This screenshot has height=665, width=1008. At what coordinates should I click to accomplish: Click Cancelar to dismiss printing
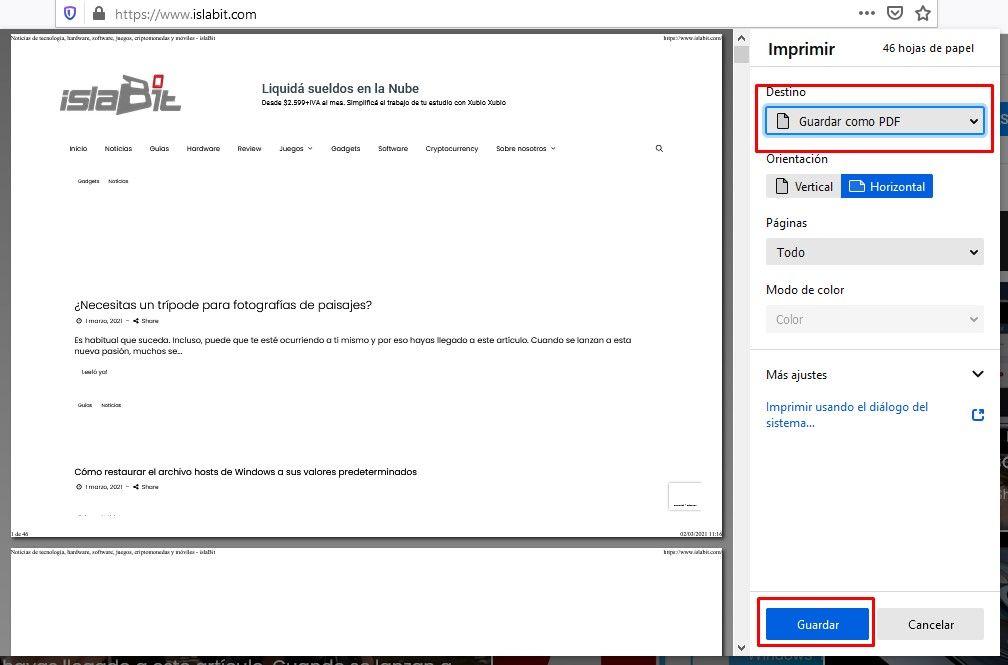[x=930, y=623]
